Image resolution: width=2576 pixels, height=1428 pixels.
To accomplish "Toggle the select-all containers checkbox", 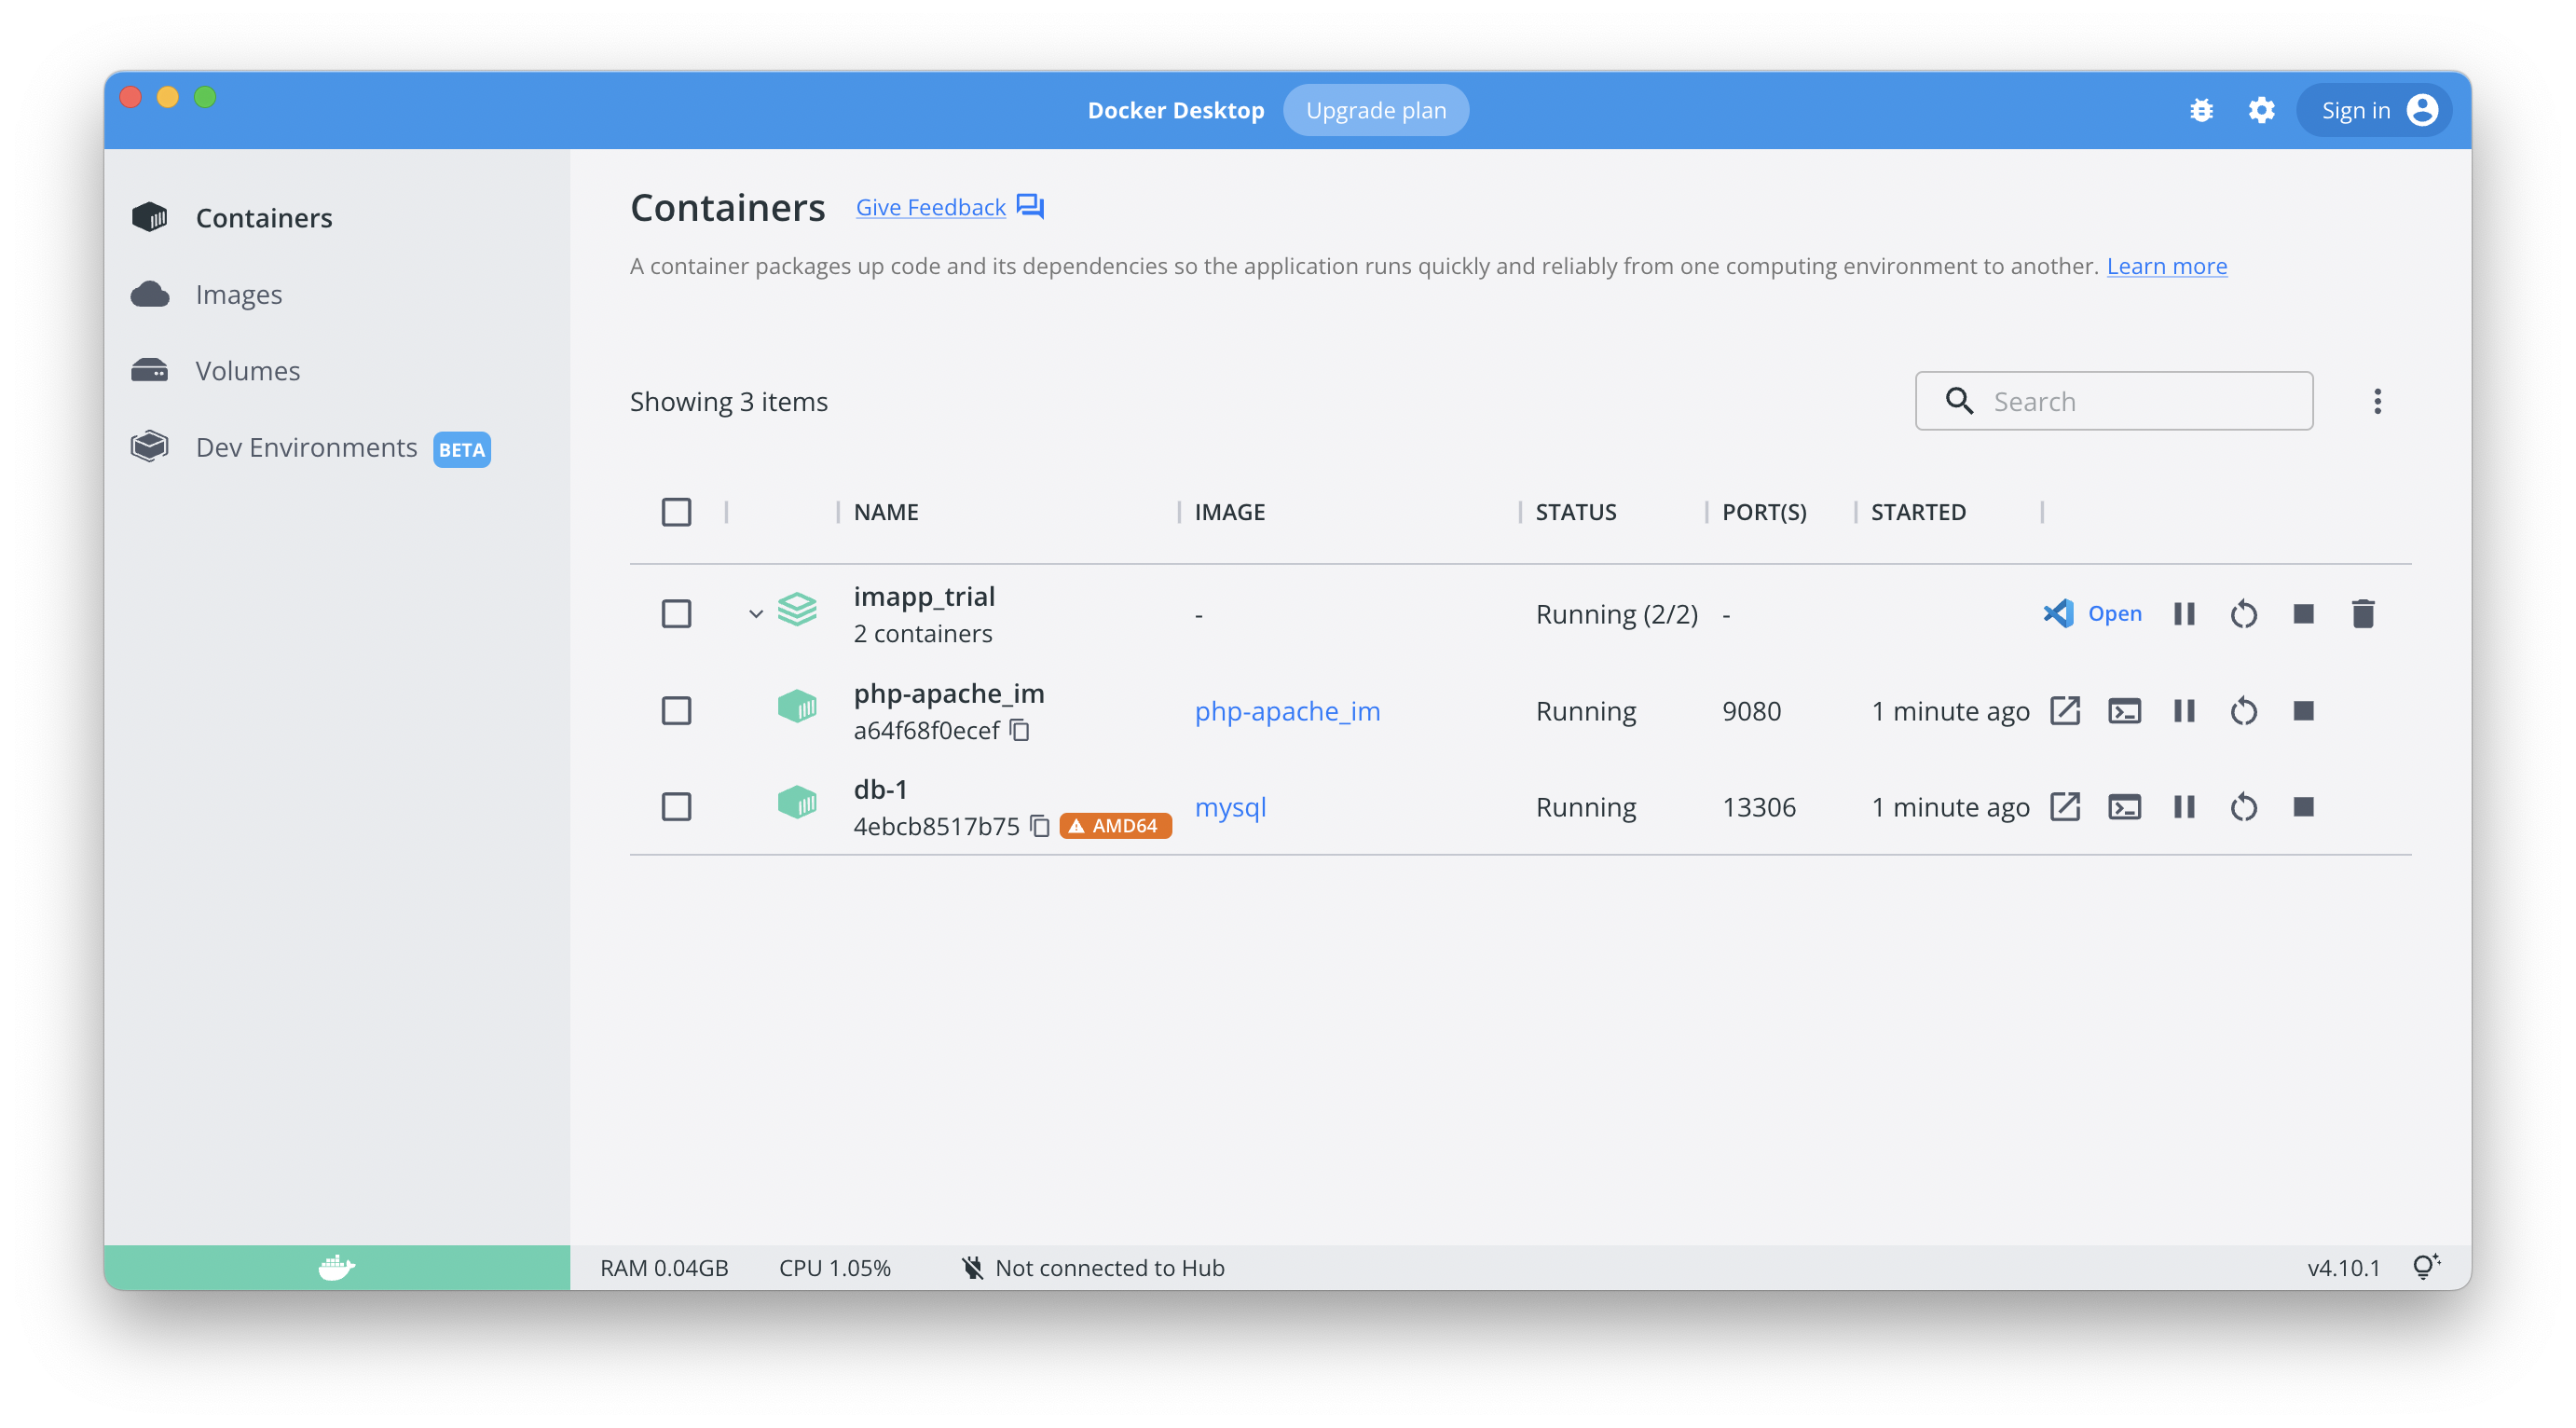I will click(676, 512).
